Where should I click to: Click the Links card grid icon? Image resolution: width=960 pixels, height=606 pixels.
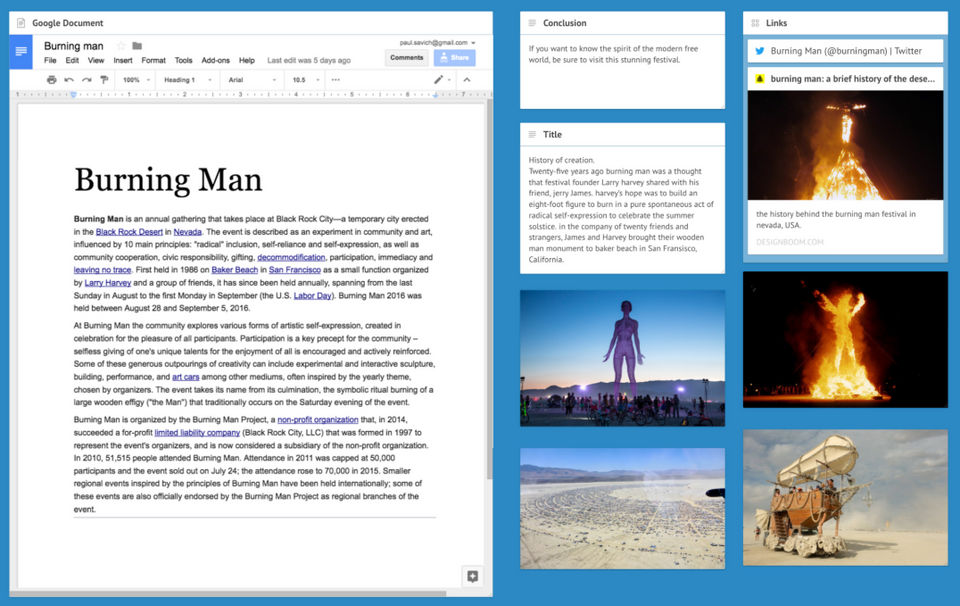tap(755, 23)
